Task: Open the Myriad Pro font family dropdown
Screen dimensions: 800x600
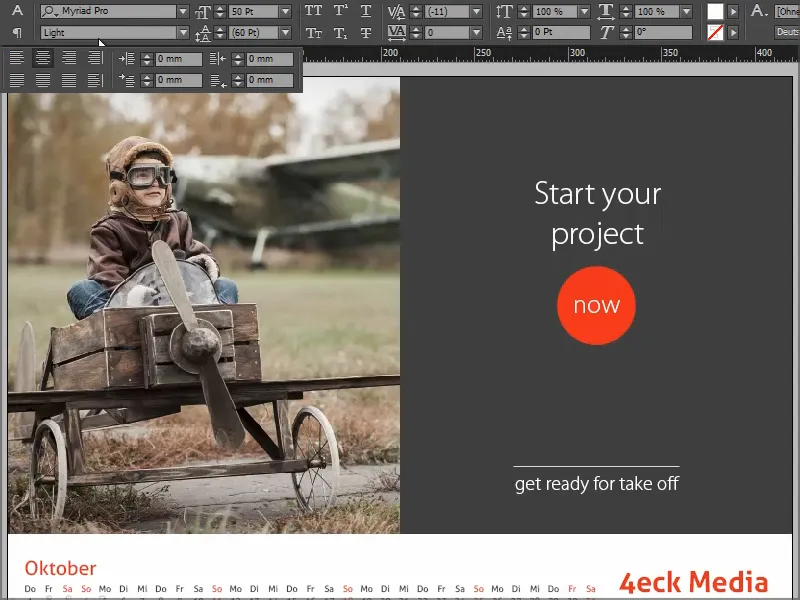Action: (x=183, y=11)
